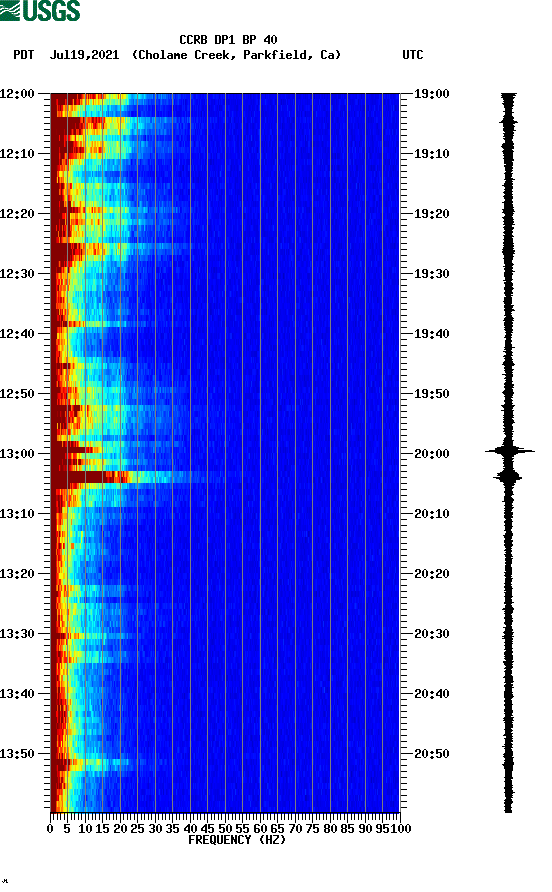Click the '20:20' UTC time label
The height and width of the screenshot is (892, 552).
tap(432, 574)
